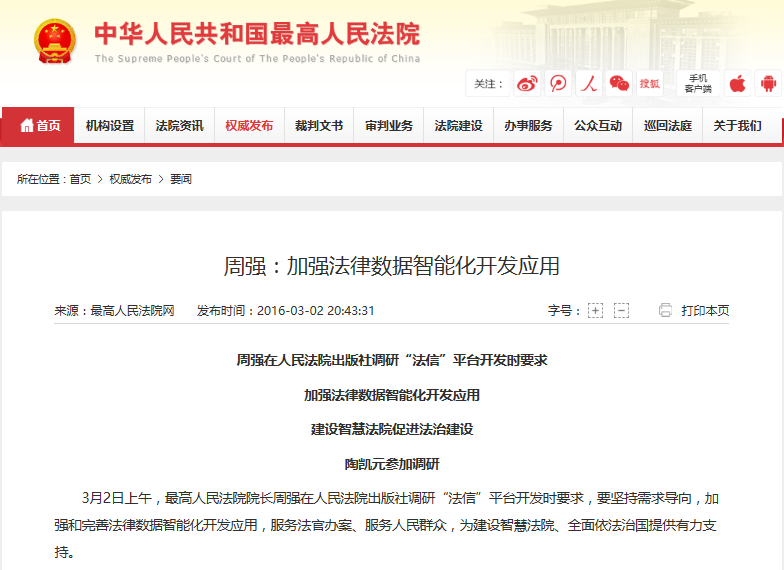This screenshot has height=570, width=784.
Task: Click the 首页 breadcrumb link
Action: click(x=80, y=179)
